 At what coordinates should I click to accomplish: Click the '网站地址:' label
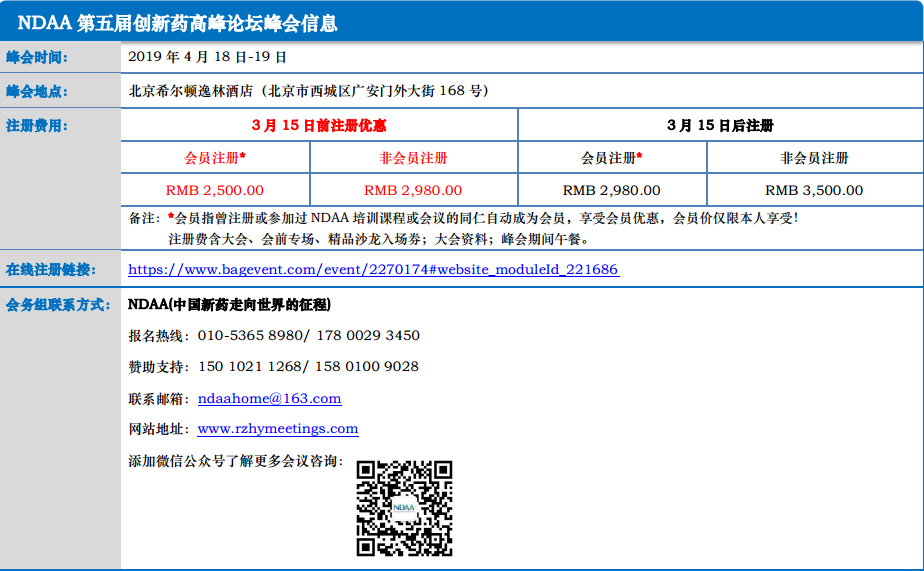(159, 429)
